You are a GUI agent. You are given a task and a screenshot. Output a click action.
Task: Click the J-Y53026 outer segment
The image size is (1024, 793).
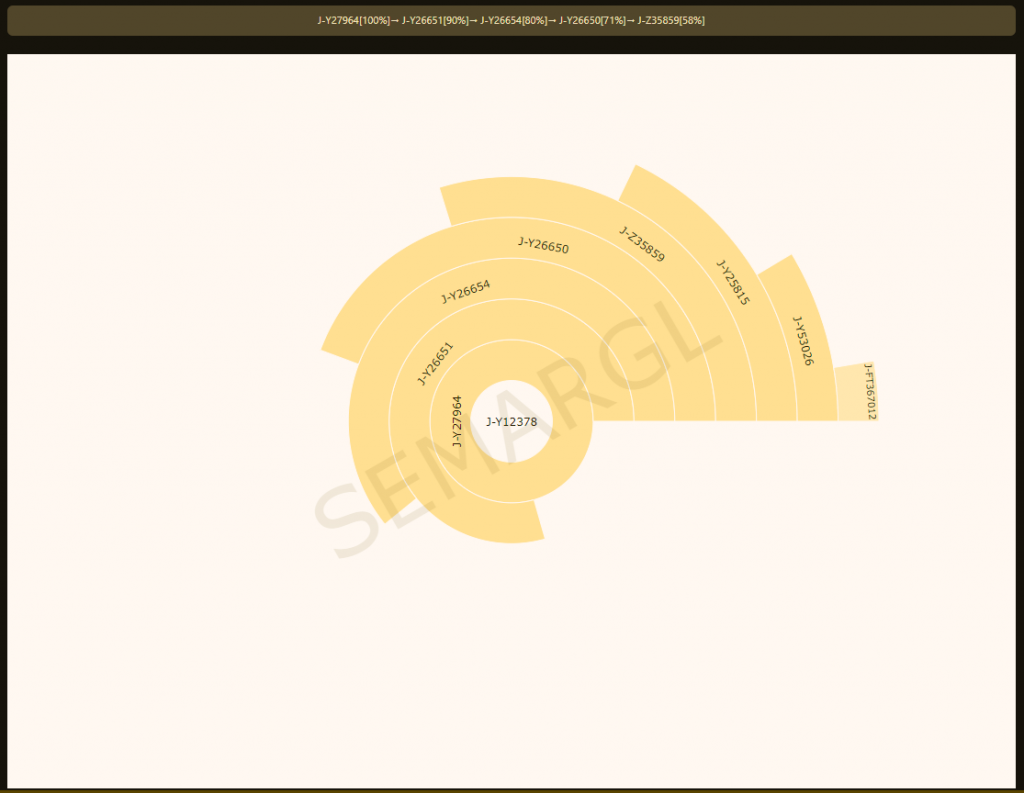pos(803,341)
